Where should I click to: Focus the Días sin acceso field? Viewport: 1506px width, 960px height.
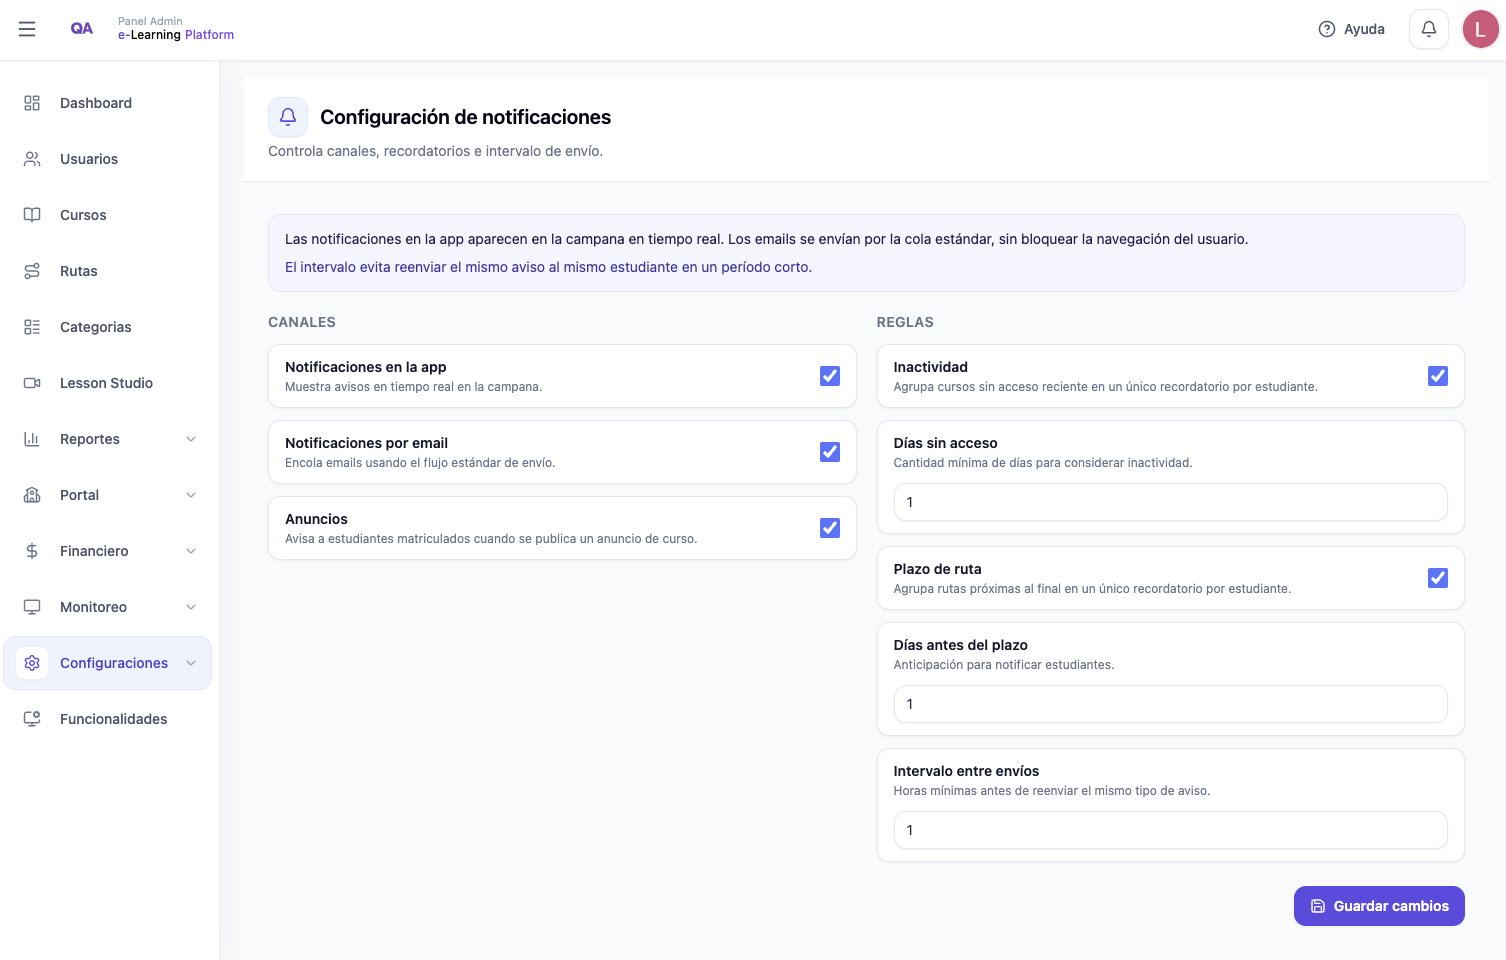click(x=1170, y=502)
